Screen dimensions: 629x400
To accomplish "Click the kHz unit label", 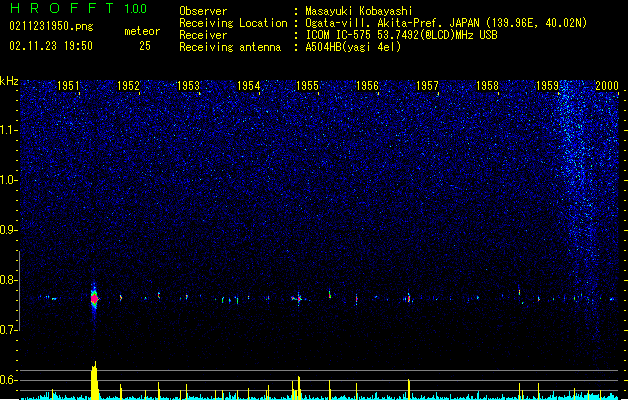I will tap(9, 81).
